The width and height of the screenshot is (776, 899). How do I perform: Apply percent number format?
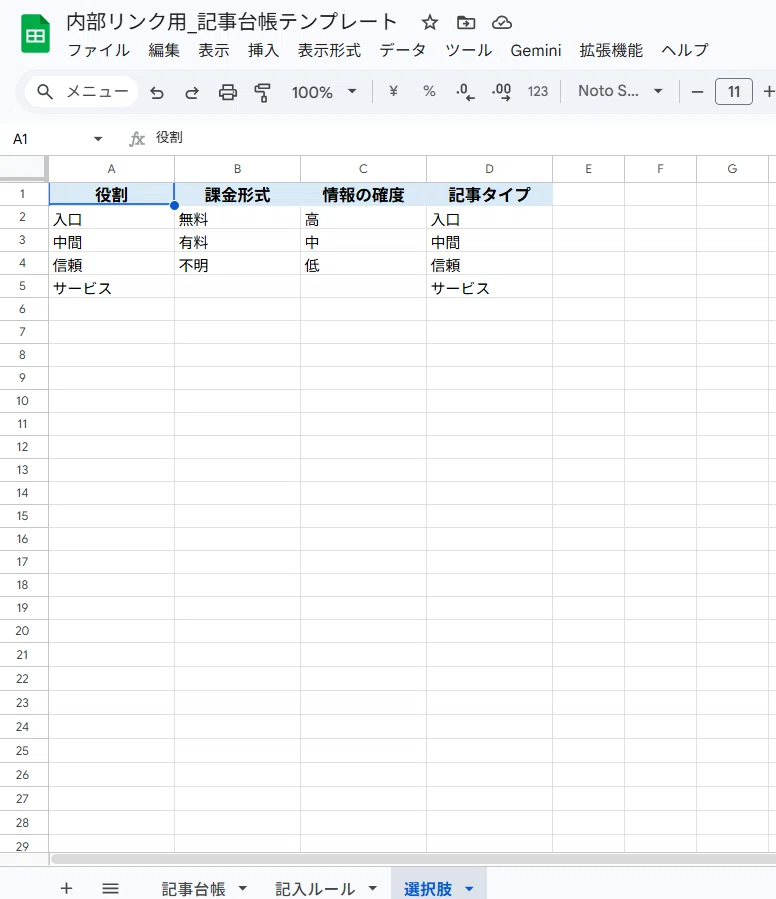pos(429,91)
